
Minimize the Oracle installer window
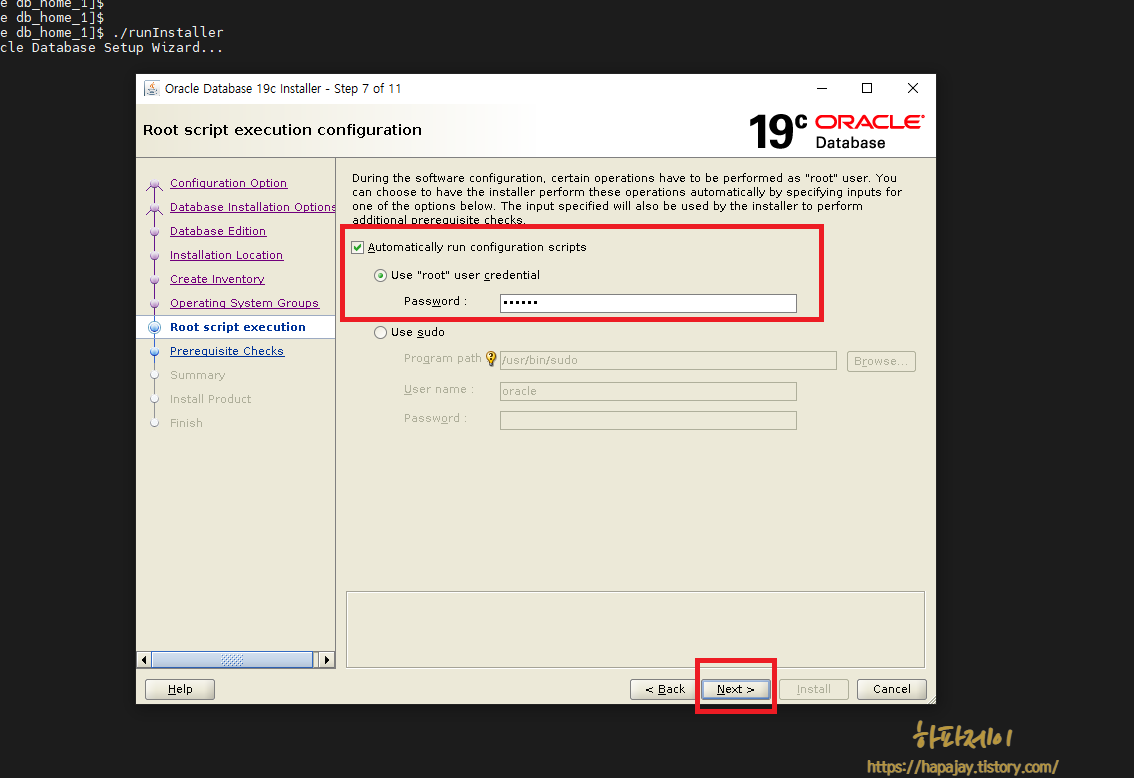(822, 88)
